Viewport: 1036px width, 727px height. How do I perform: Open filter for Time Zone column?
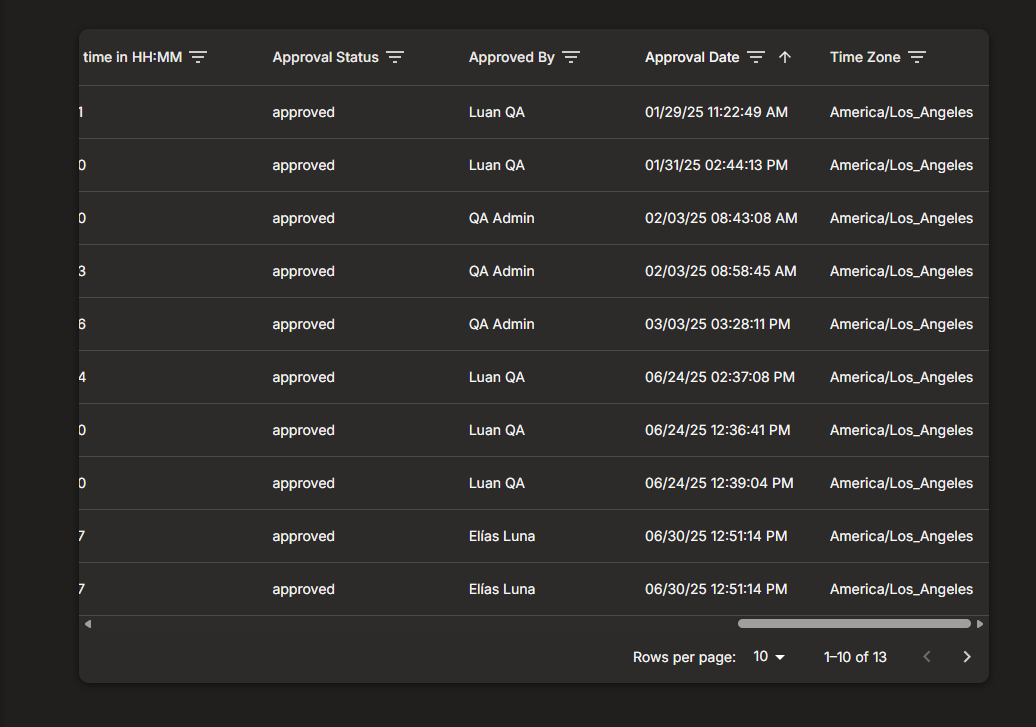click(x=917, y=57)
